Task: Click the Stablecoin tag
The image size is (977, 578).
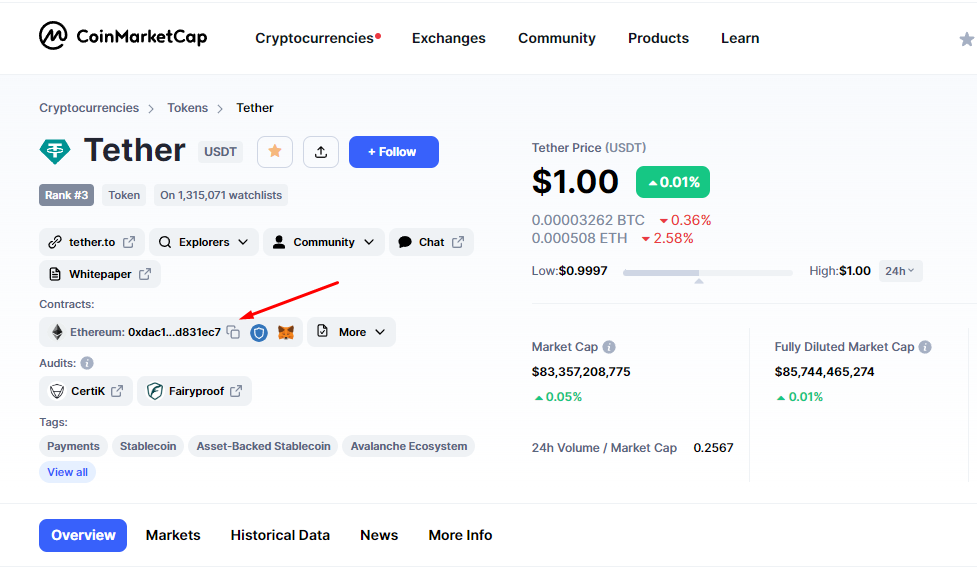Action: point(148,446)
